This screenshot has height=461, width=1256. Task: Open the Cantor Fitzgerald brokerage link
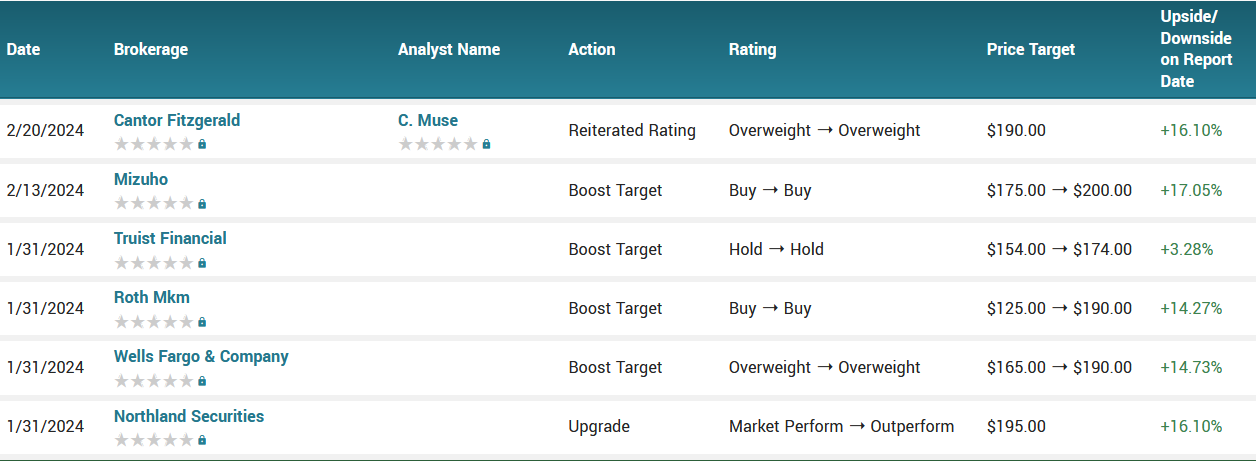[177, 120]
